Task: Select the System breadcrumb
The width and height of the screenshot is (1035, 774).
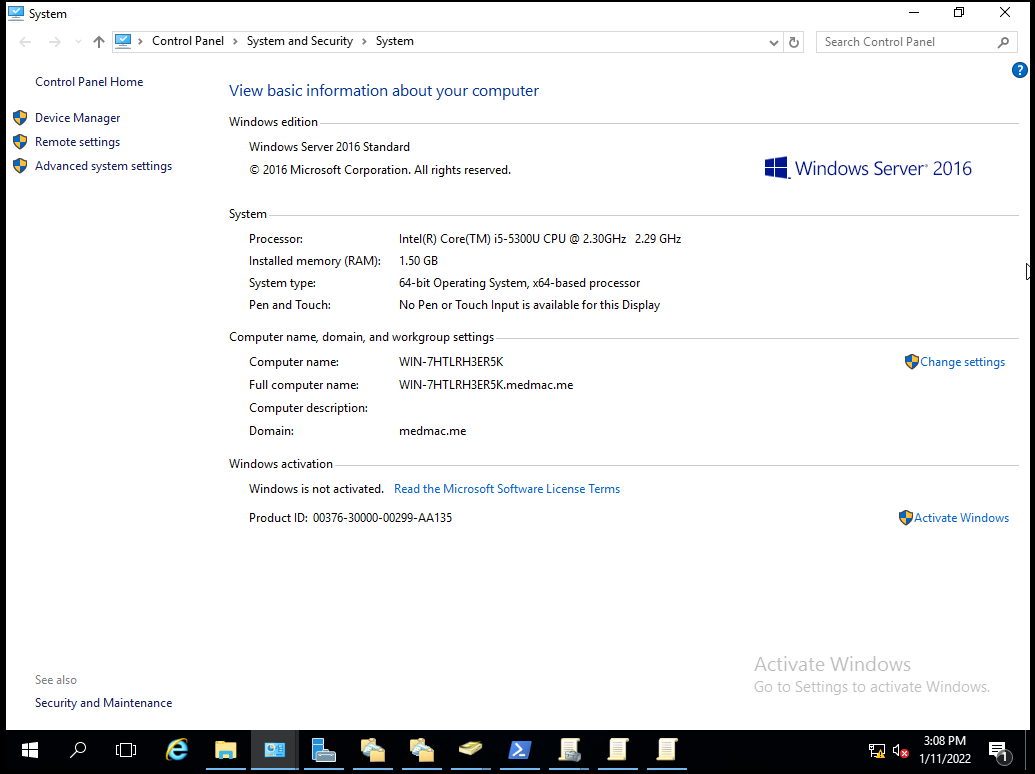Action: 395,41
